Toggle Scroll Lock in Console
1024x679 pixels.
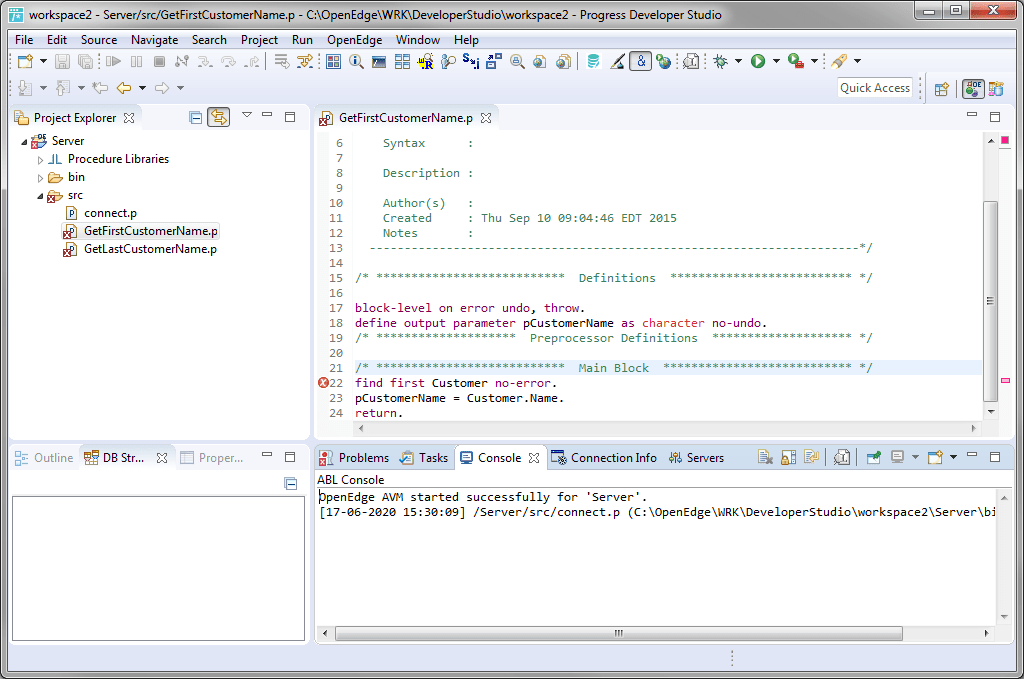788,458
